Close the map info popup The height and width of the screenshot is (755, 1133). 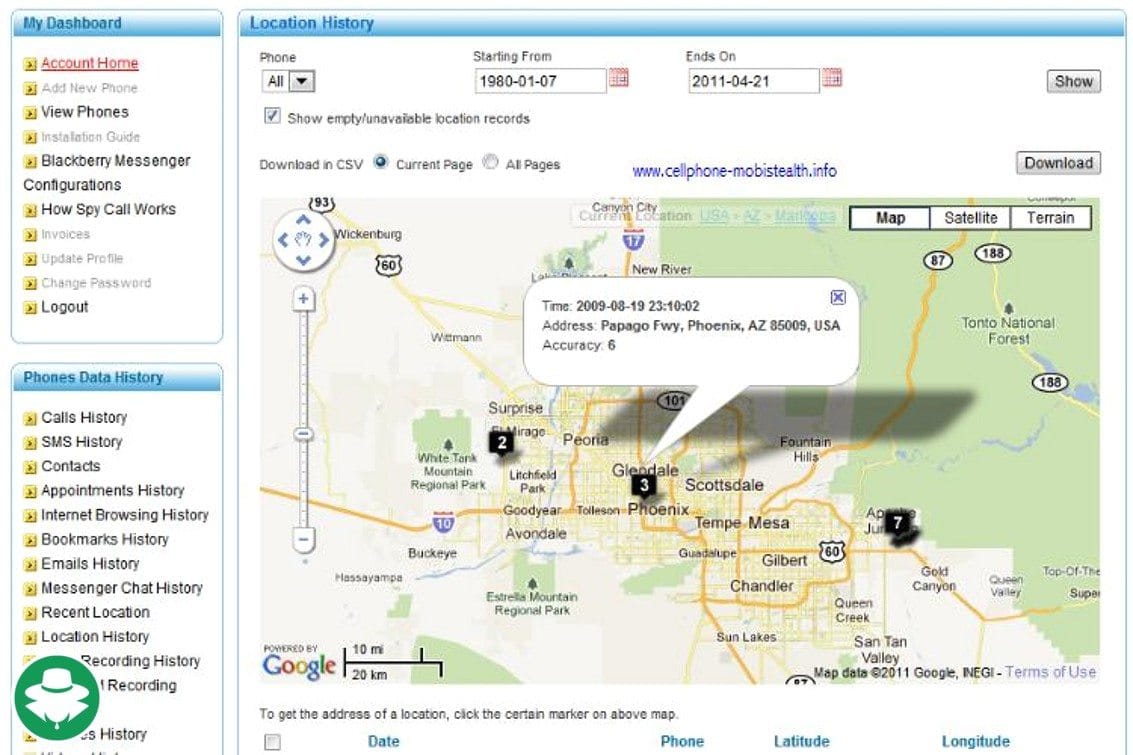838,297
